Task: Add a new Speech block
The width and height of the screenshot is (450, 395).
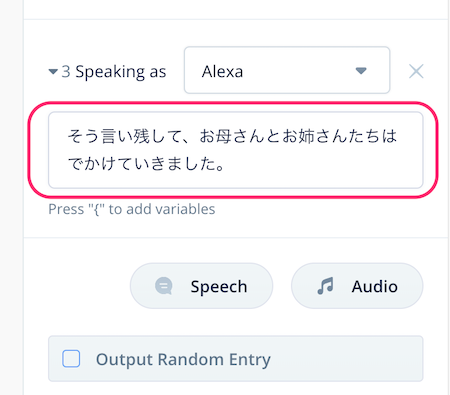Action: [x=201, y=286]
